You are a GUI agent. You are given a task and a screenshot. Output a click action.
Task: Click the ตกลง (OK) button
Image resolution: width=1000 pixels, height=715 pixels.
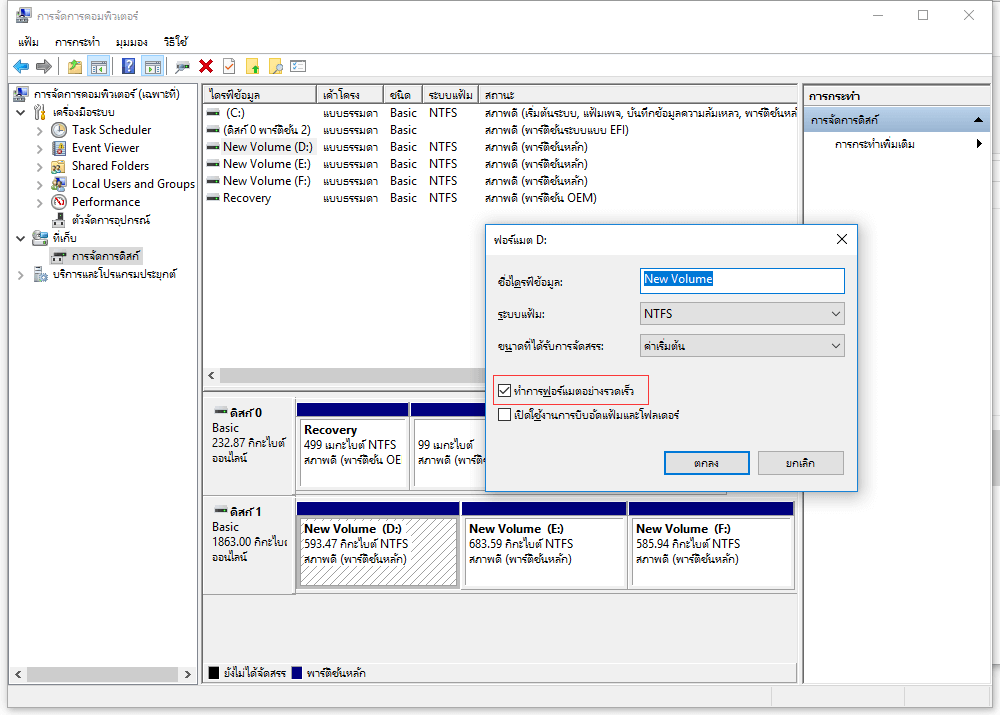pyautogui.click(x=706, y=463)
